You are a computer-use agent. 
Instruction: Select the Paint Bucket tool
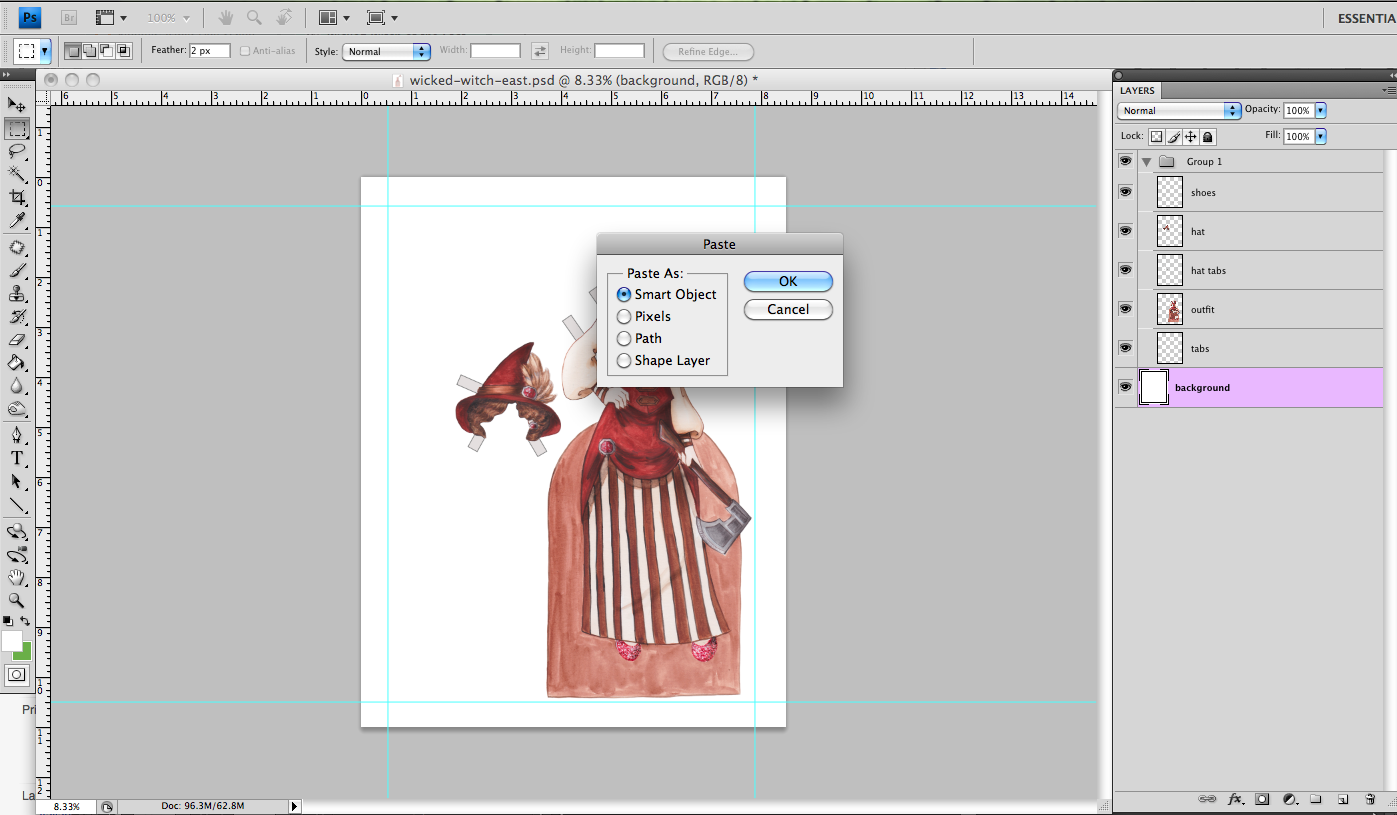17,362
